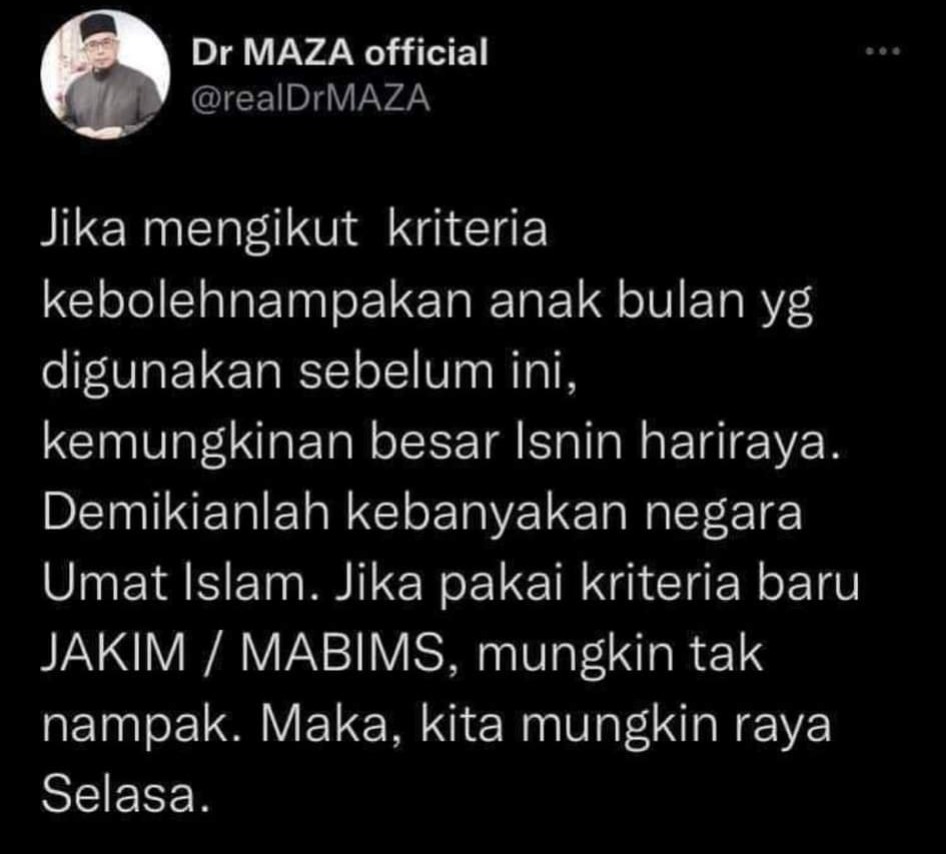Screen dimensions: 946x854
Task: Click the word hariraya in the tweet
Action: [740, 441]
